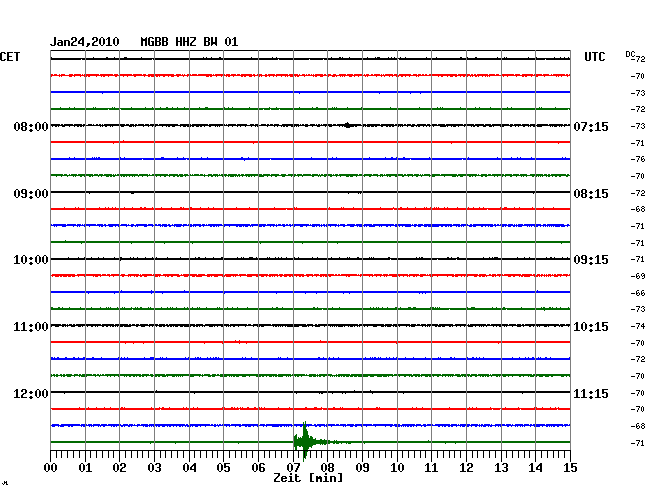Viewport: 650px width, 494px height.
Task: Click minute axis label 02
Action: click(x=119, y=468)
